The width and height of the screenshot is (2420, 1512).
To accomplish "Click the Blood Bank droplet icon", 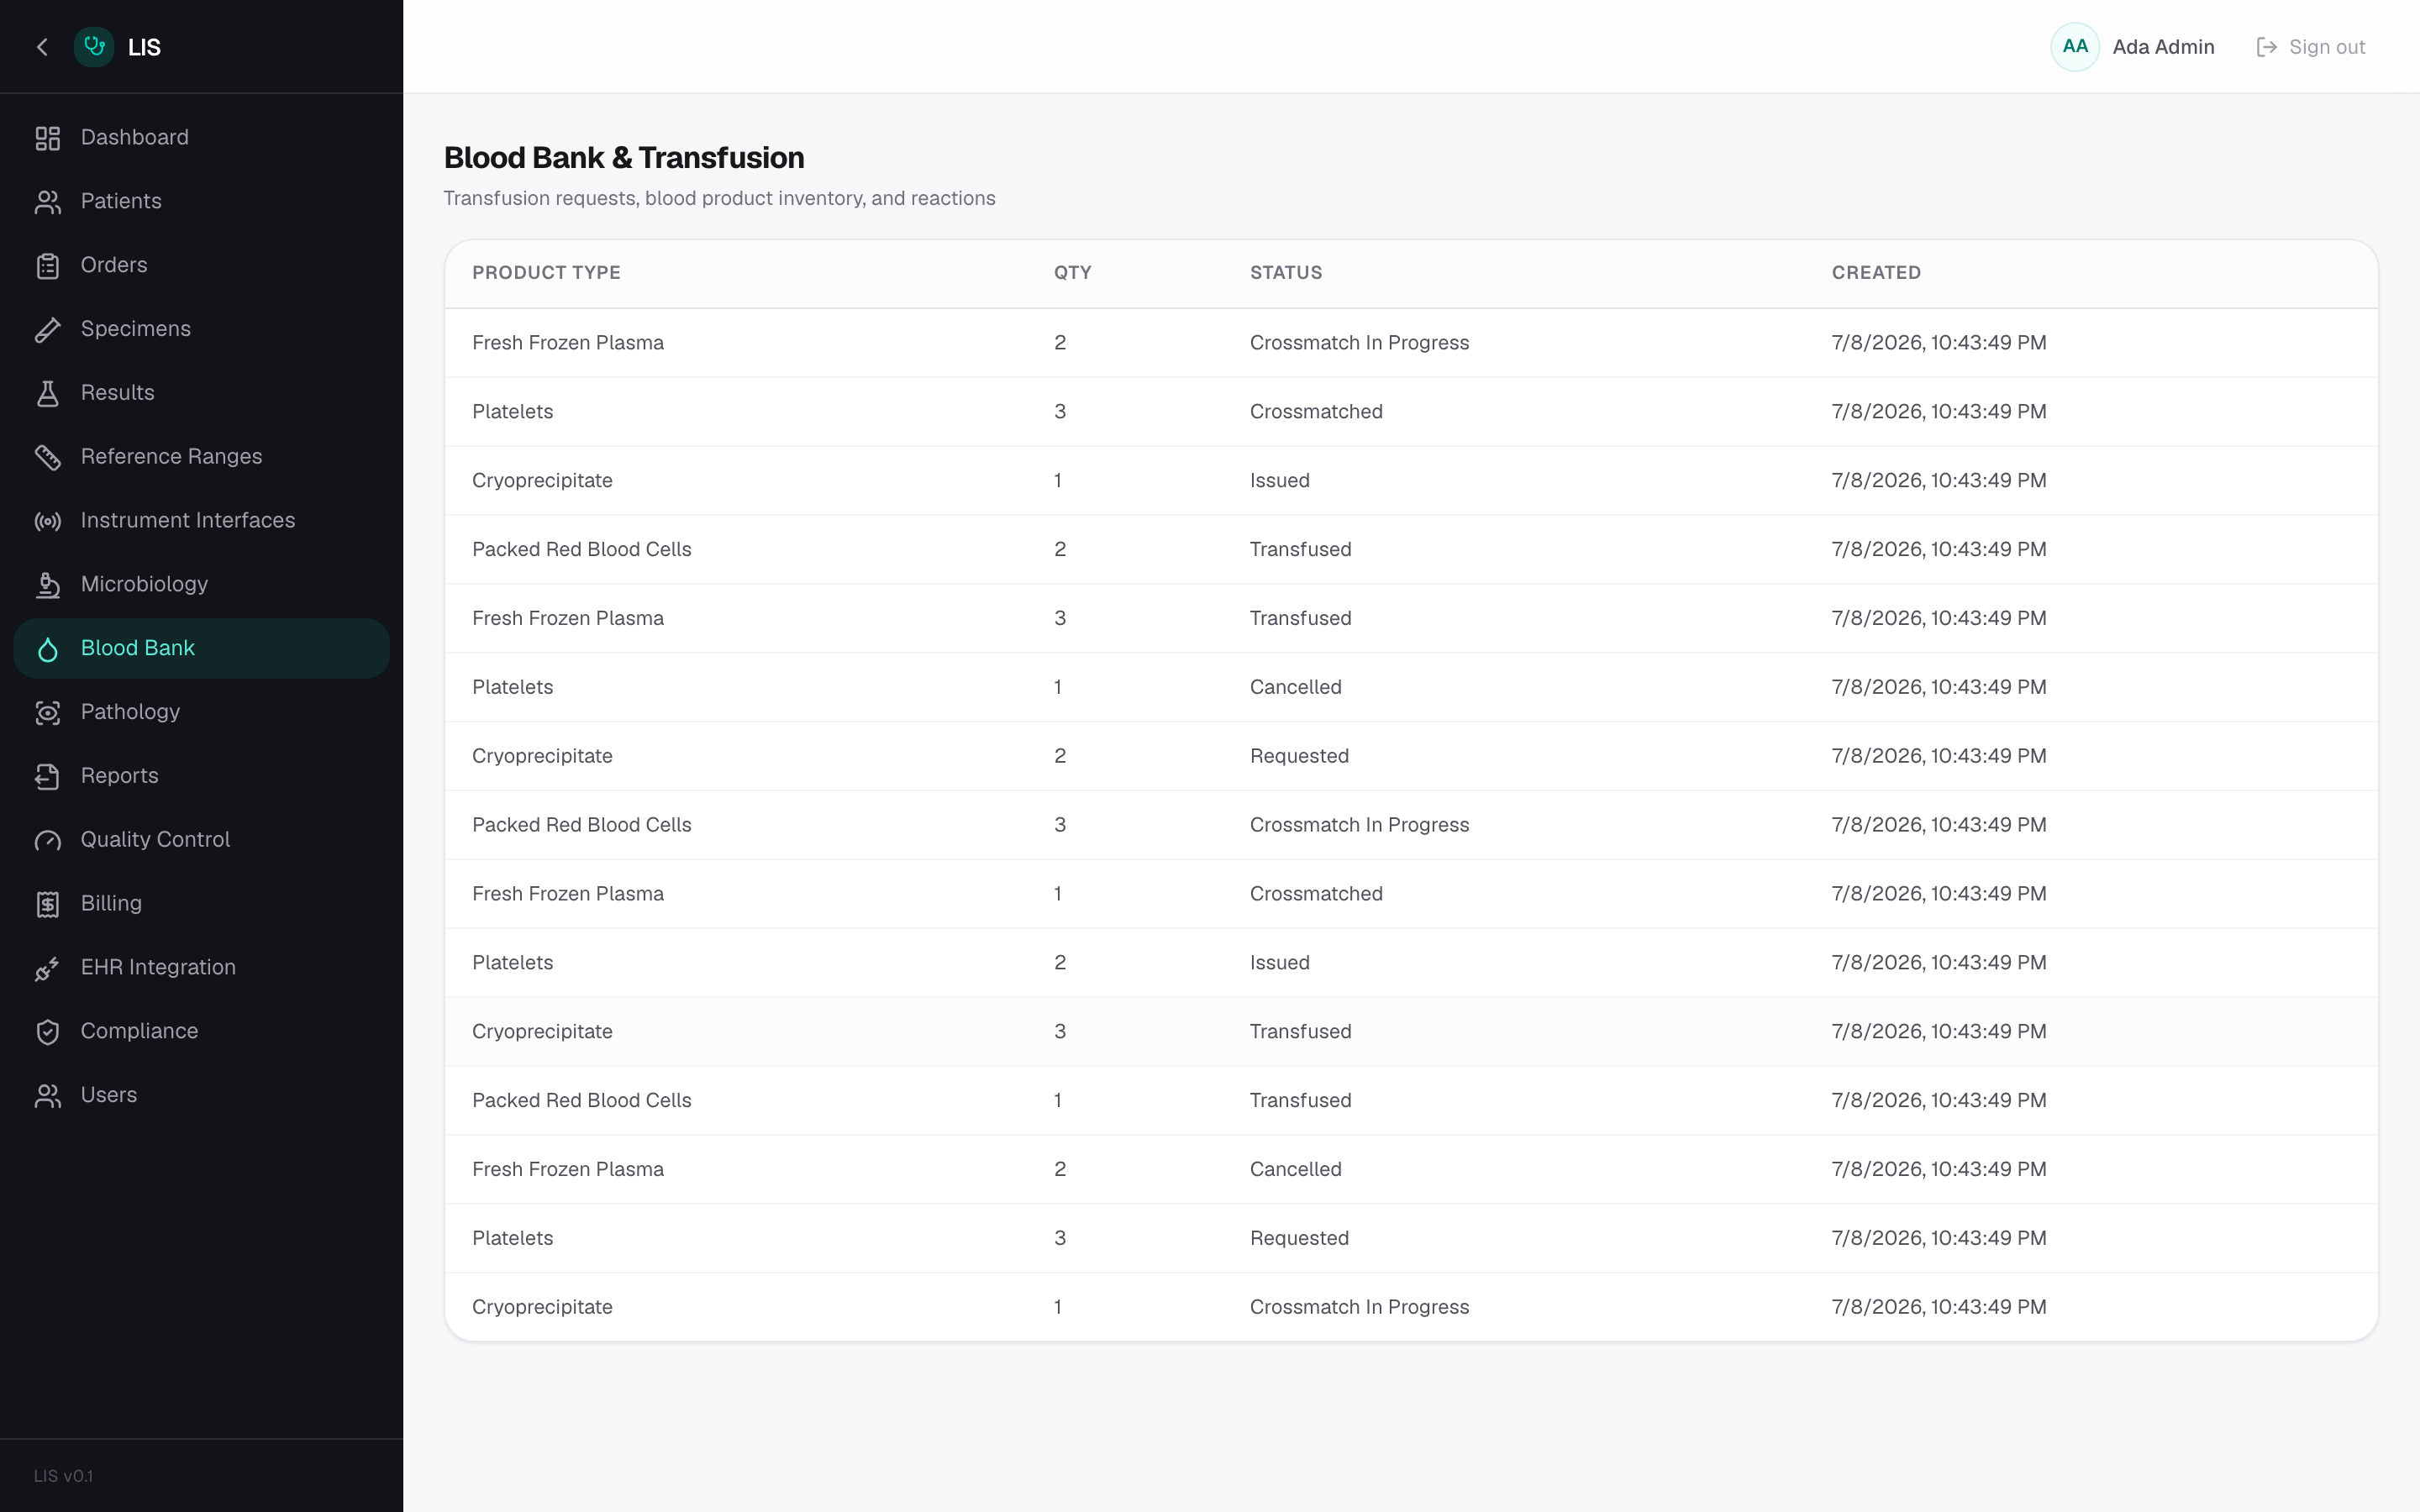I will pyautogui.click(x=47, y=649).
